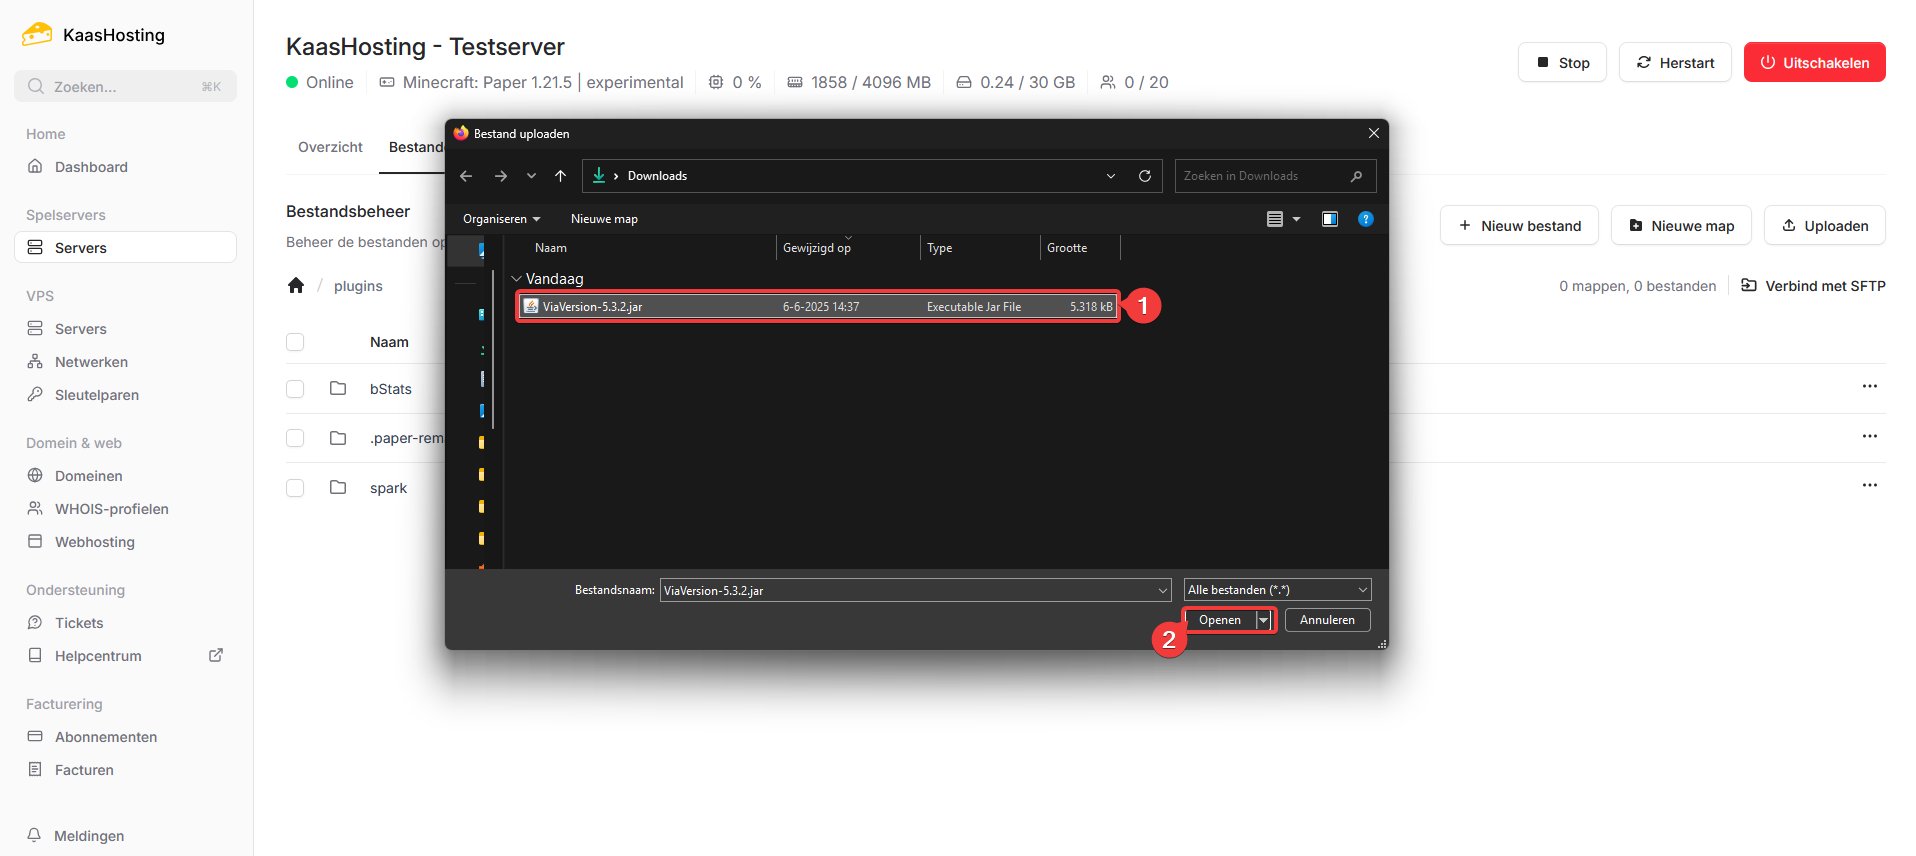Click the Zoeken in Downloads search field
The image size is (1916, 856).
pyautogui.click(x=1264, y=176)
